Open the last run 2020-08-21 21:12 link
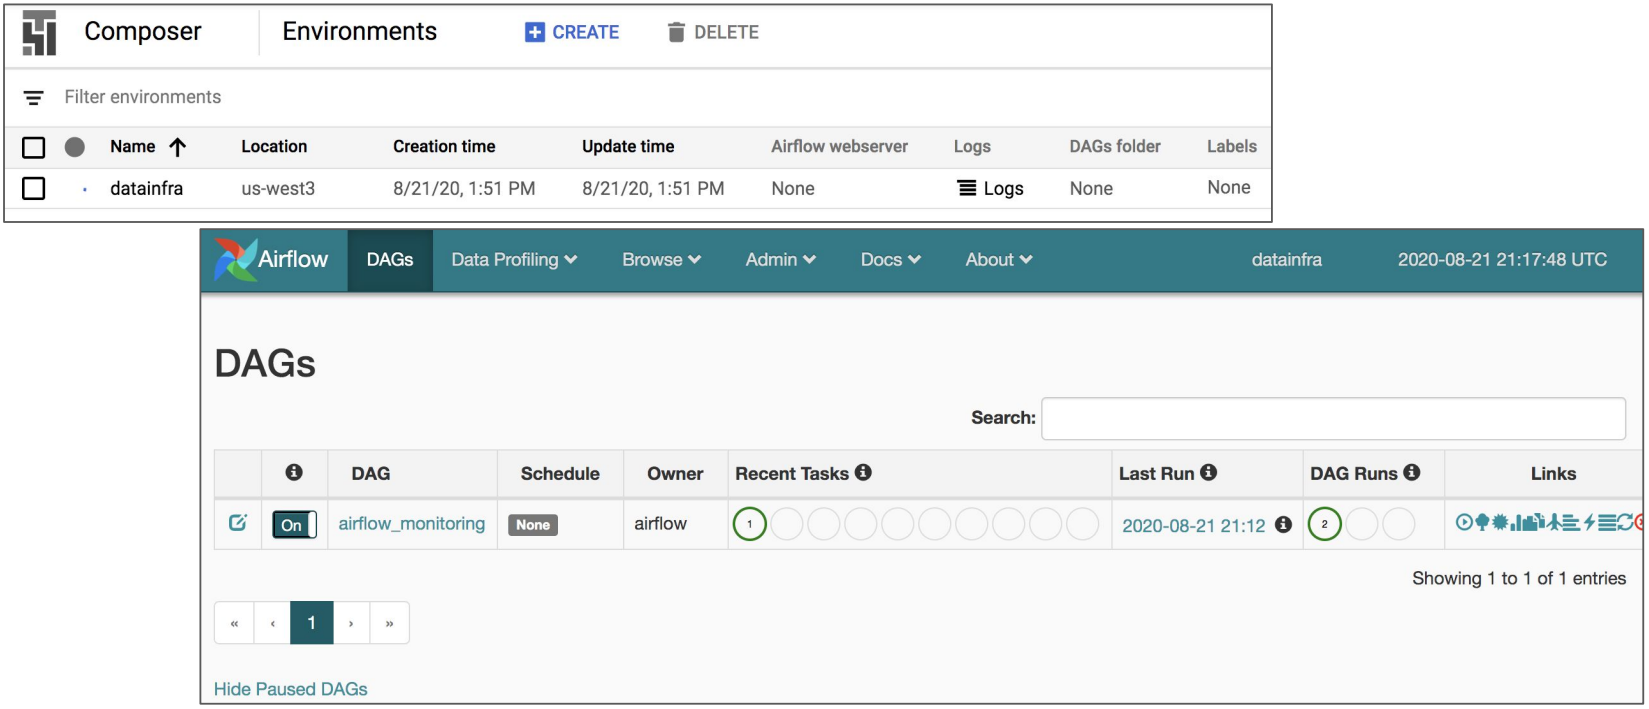The image size is (1649, 709). point(1194,525)
